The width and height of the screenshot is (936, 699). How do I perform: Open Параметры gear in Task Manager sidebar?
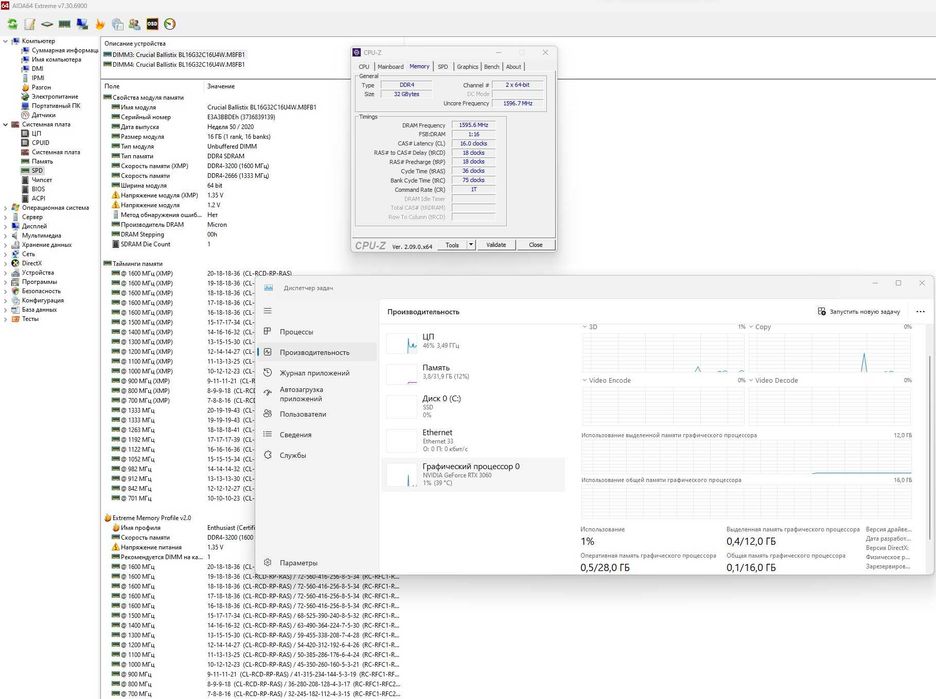267,562
